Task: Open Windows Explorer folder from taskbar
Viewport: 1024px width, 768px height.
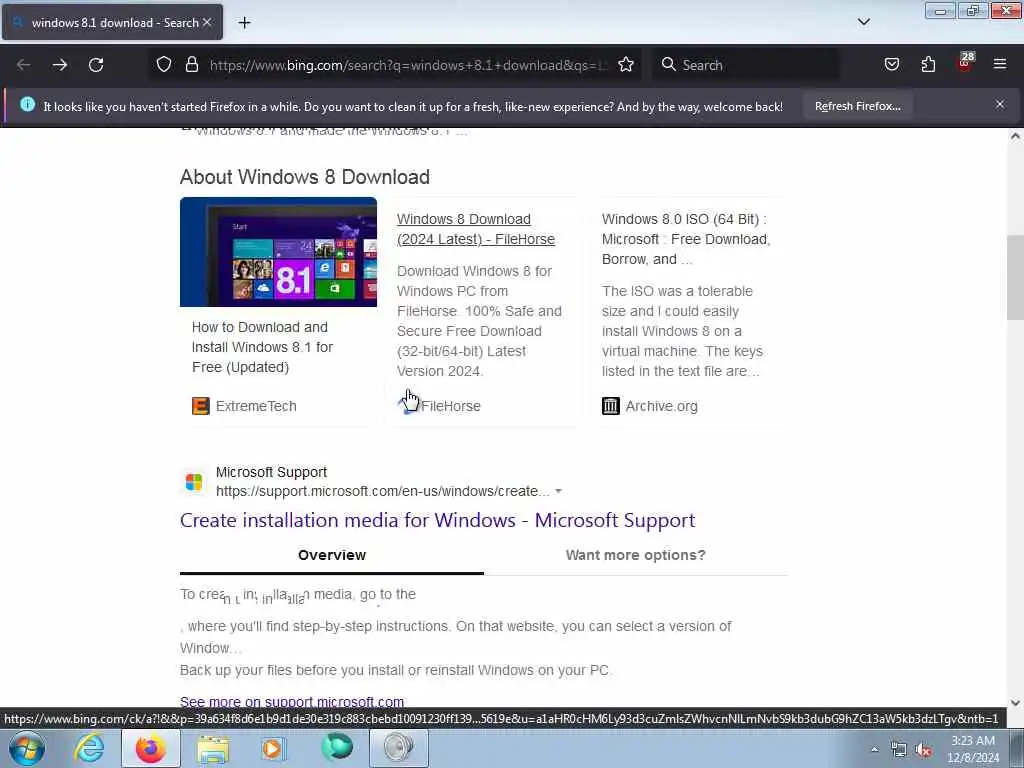Action: [213, 748]
